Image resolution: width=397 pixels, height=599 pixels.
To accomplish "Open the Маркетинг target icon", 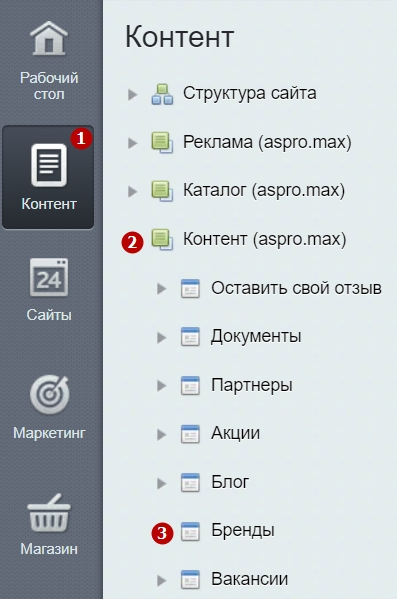I will [x=49, y=394].
